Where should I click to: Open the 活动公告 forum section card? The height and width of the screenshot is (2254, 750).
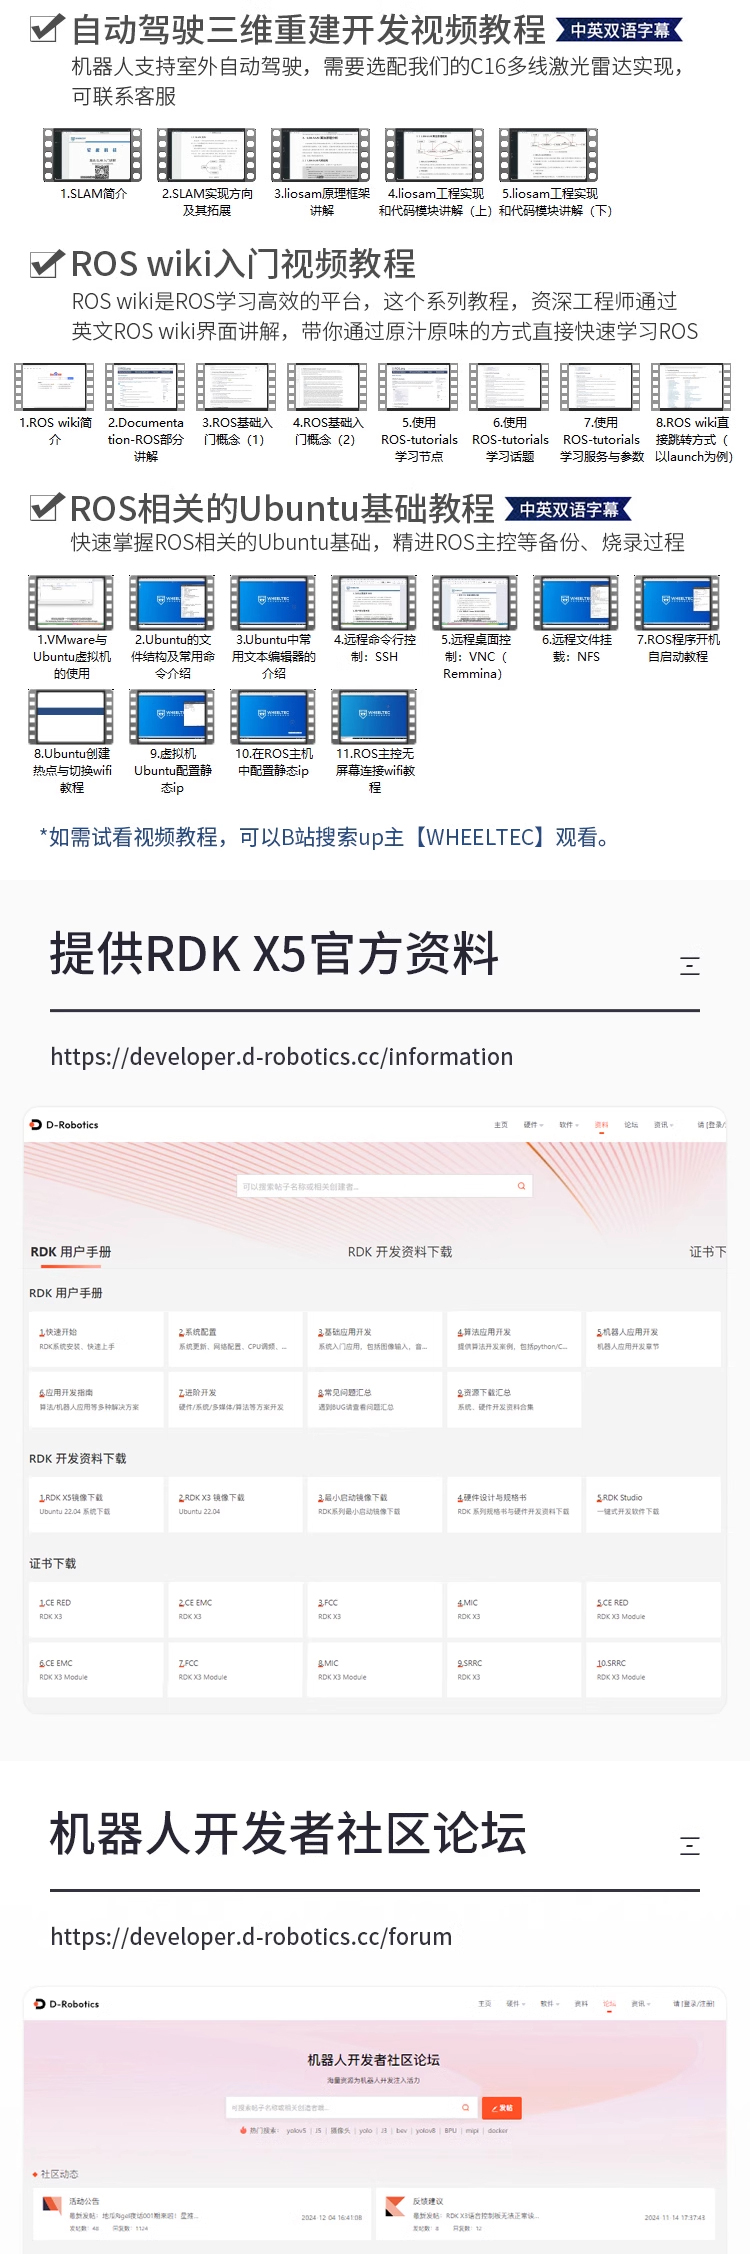tap(203, 2214)
